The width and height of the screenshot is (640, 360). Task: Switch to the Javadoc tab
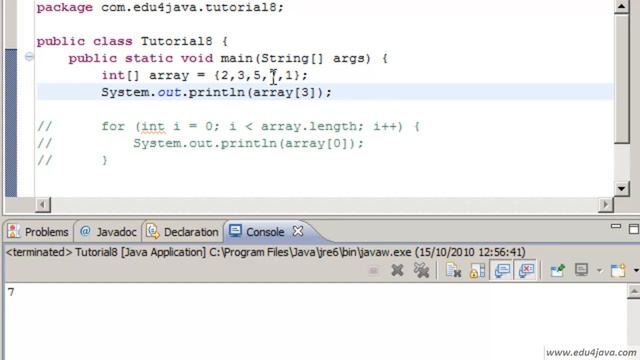108,232
